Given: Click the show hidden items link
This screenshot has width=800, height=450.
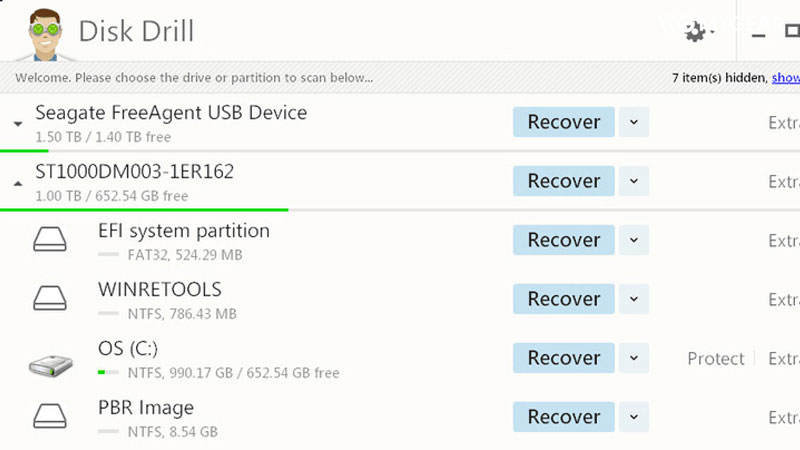Looking at the screenshot, I should point(785,77).
